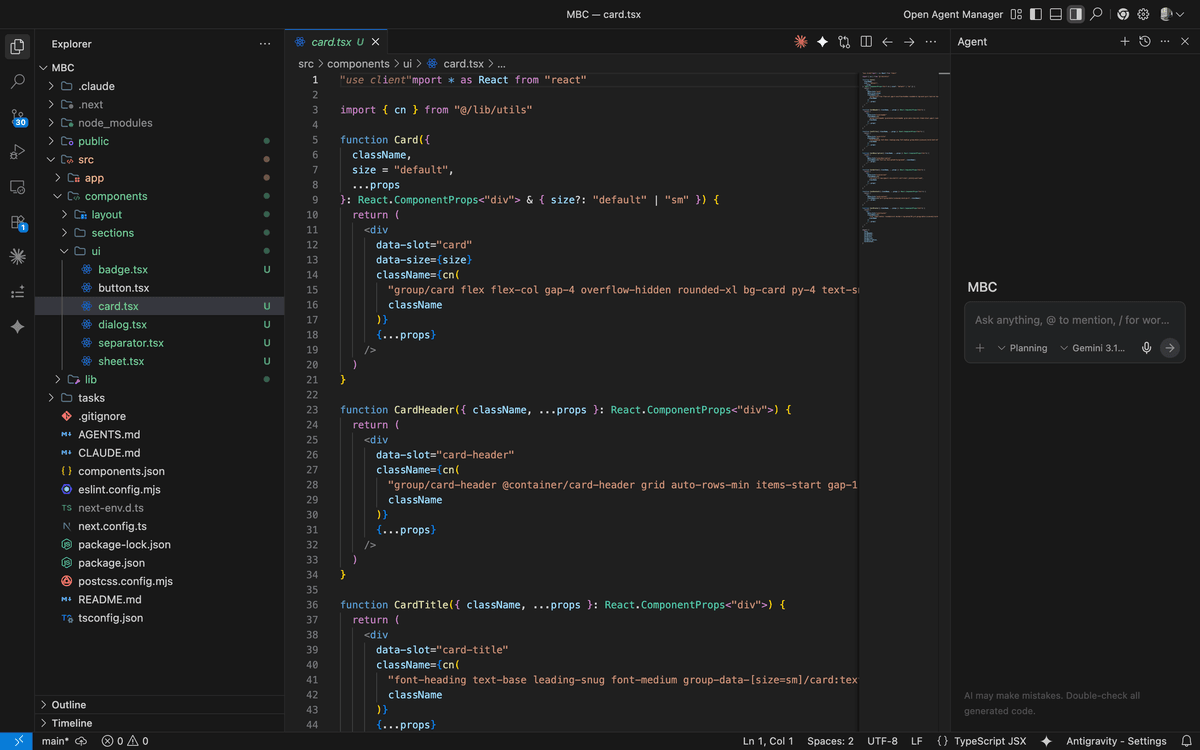The width and height of the screenshot is (1200, 750).
Task: Toggle the primary side bar visibility
Action: pyautogui.click(x=1036, y=14)
